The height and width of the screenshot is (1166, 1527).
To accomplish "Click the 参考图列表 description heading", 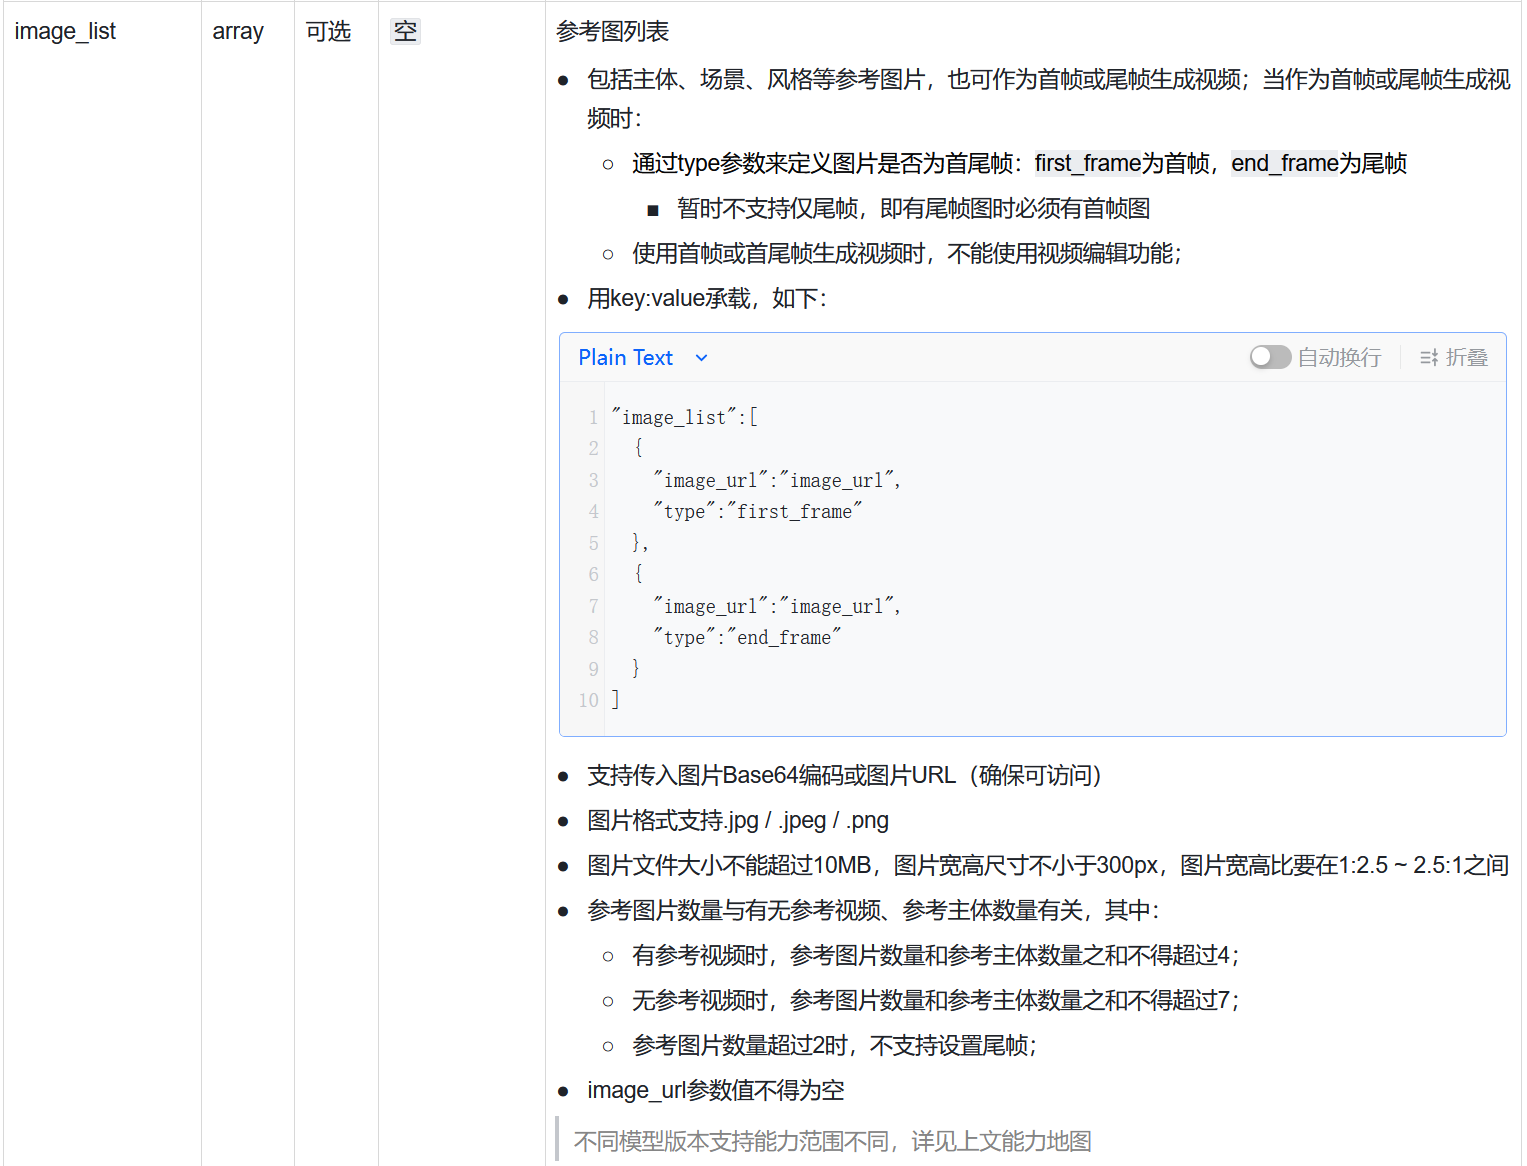I will (612, 32).
